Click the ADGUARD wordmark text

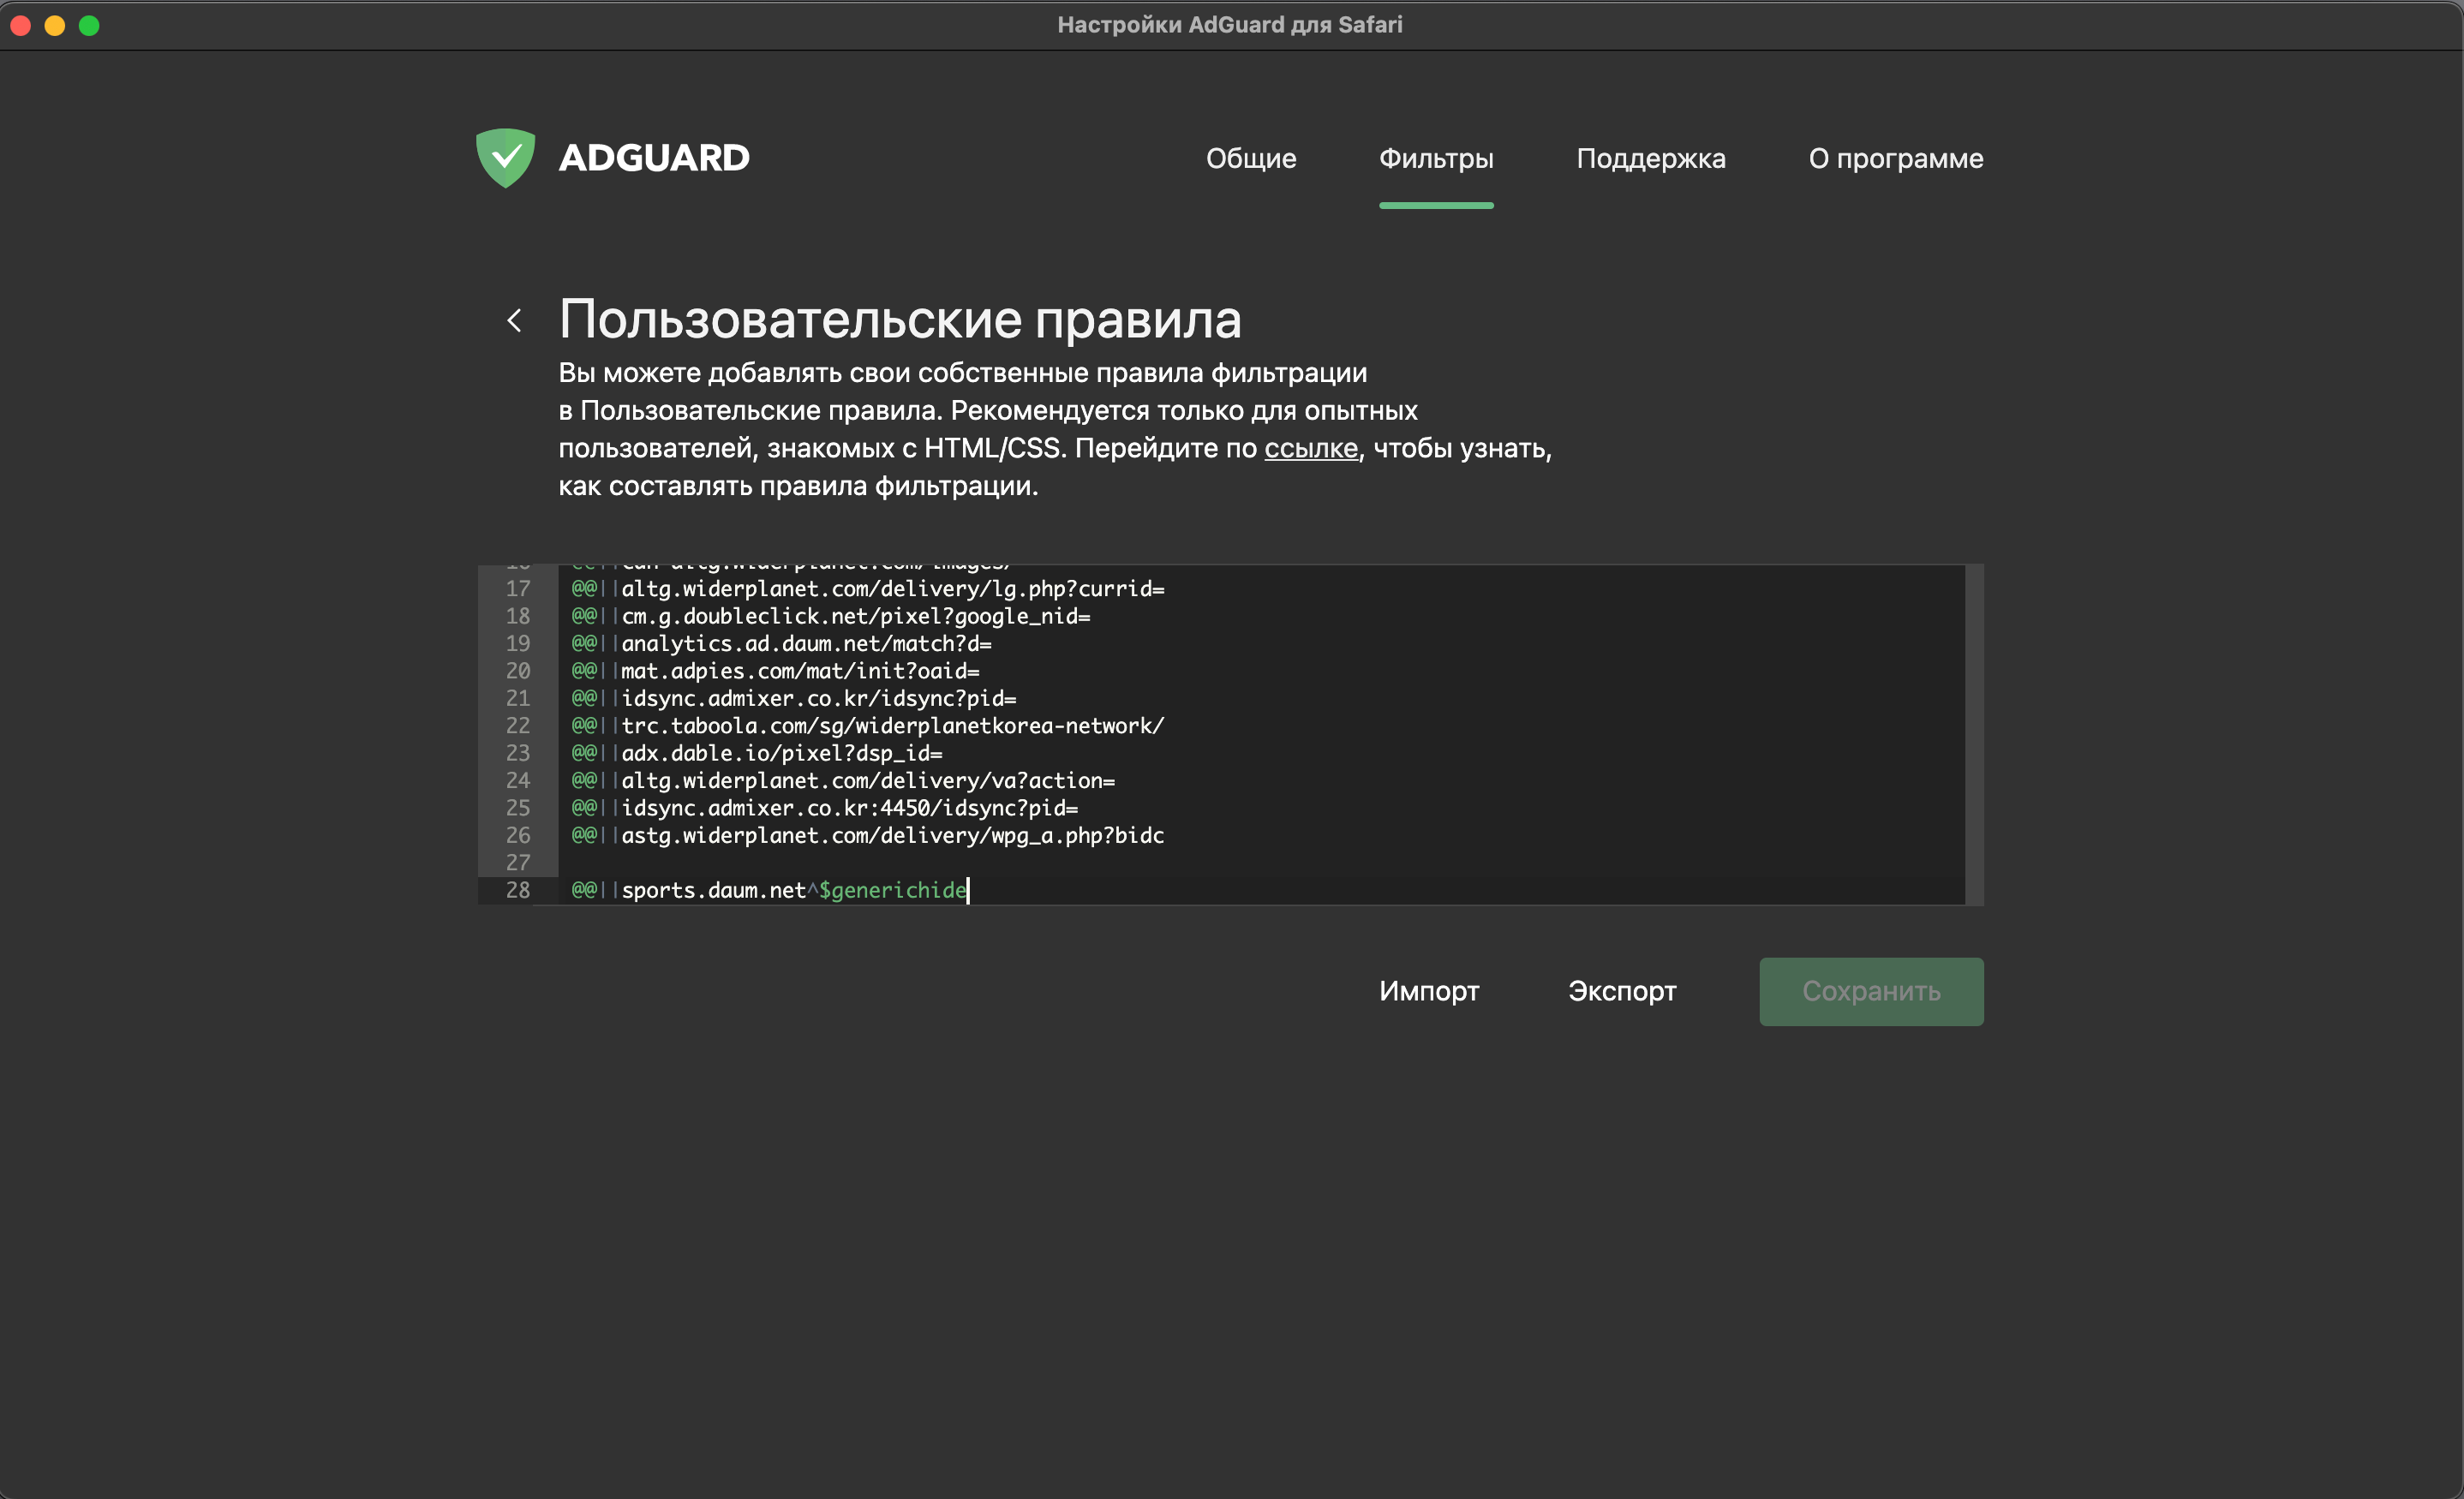pyautogui.click(x=654, y=158)
